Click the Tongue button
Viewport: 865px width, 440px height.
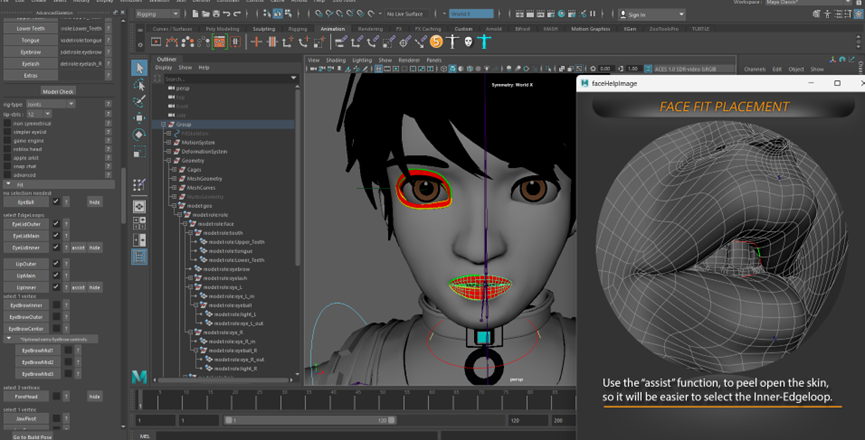(31, 40)
